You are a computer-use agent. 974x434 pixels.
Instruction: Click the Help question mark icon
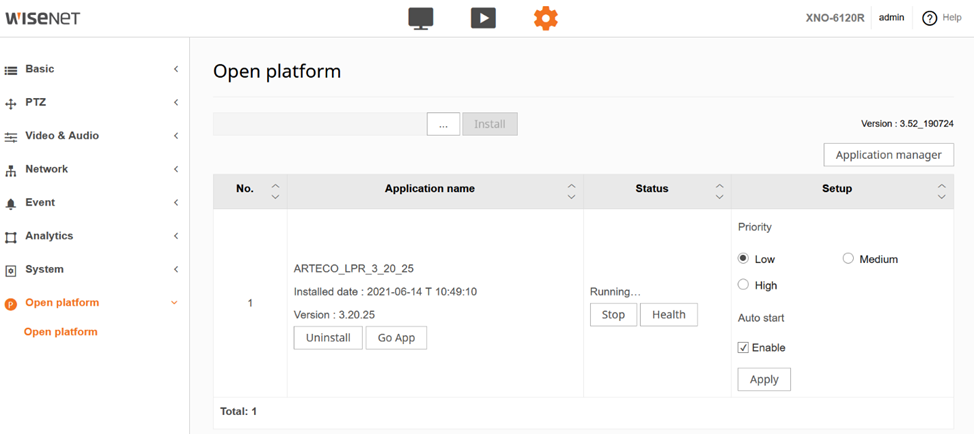click(929, 19)
